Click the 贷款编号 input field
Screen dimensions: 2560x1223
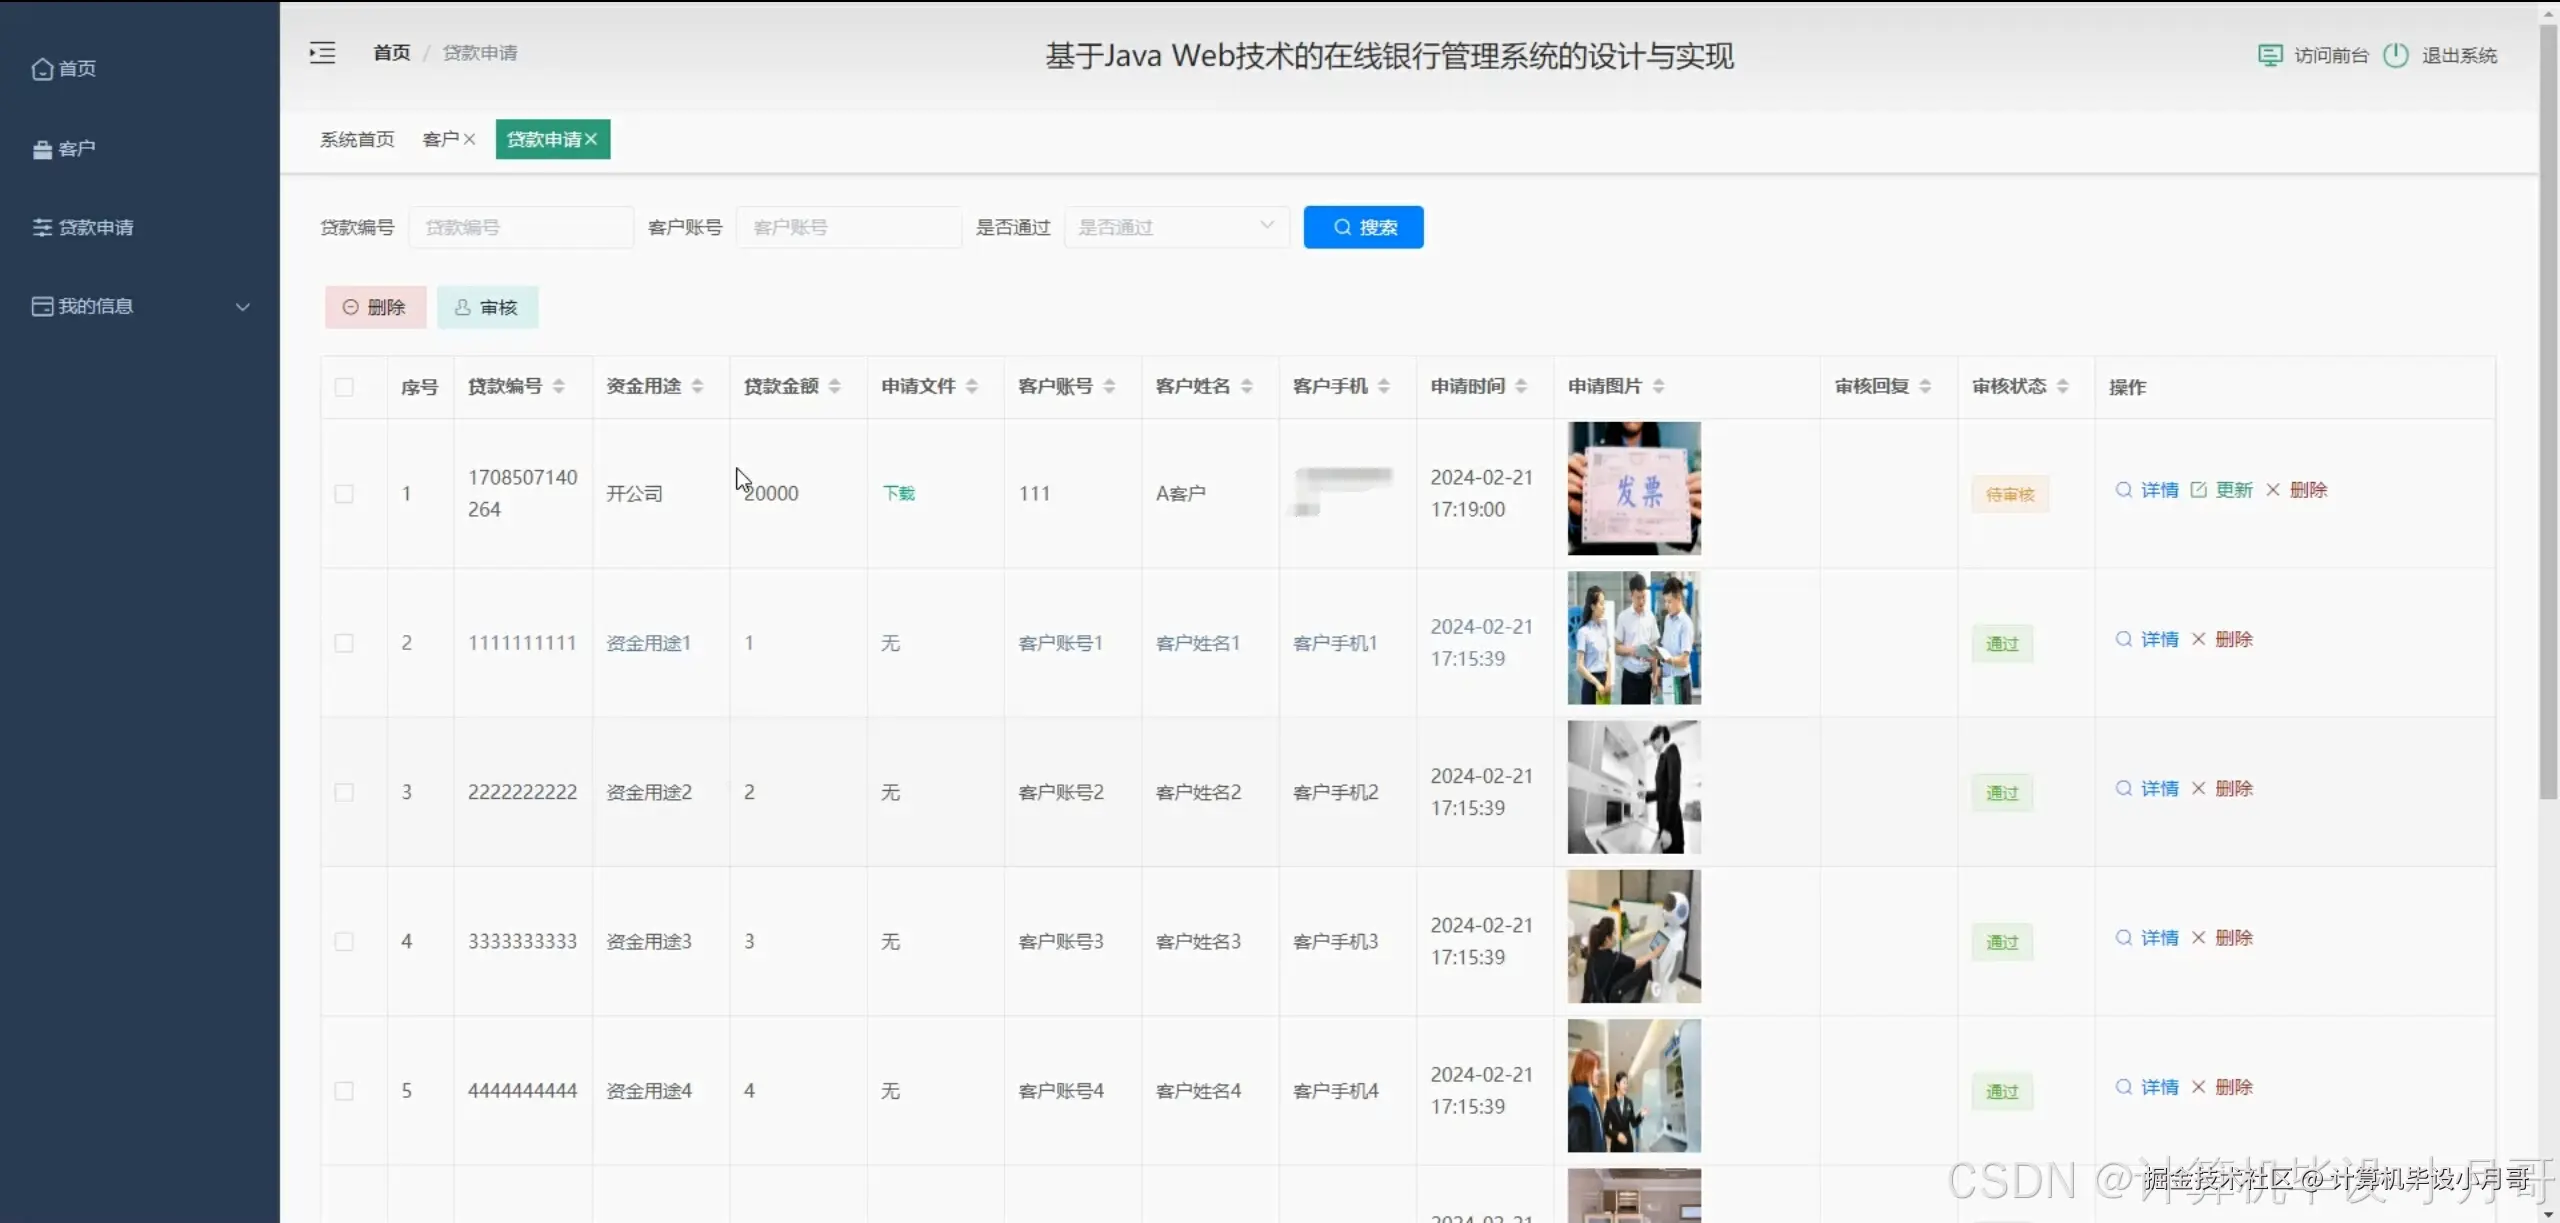[521, 227]
